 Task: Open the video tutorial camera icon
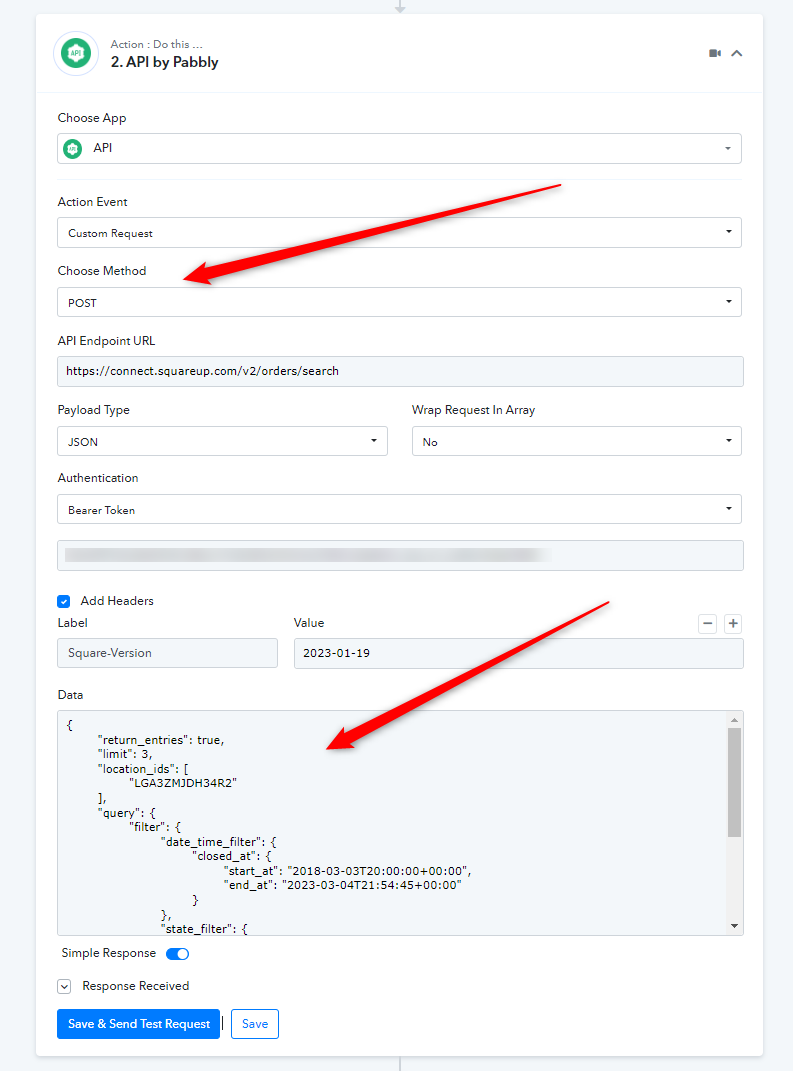point(715,53)
